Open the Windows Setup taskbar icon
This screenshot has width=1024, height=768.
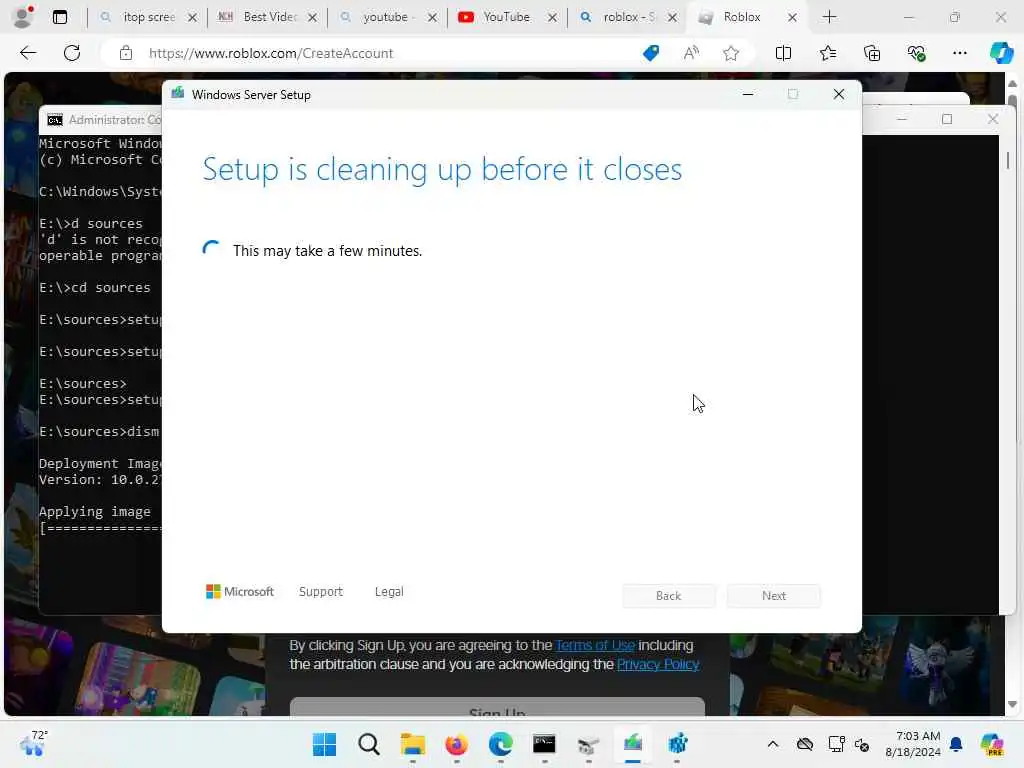coord(633,744)
